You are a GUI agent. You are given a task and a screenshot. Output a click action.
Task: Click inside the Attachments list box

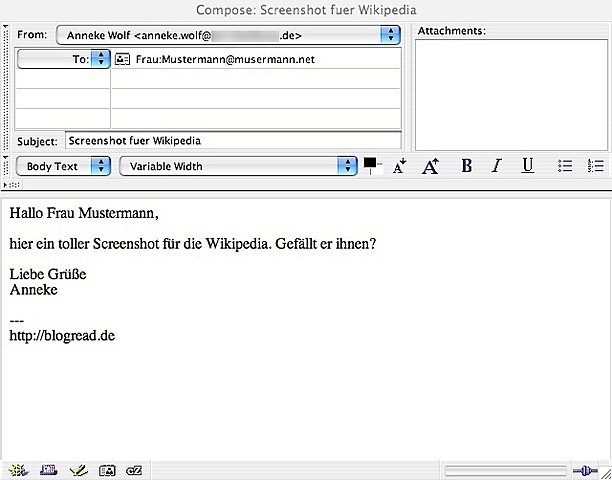click(x=511, y=95)
